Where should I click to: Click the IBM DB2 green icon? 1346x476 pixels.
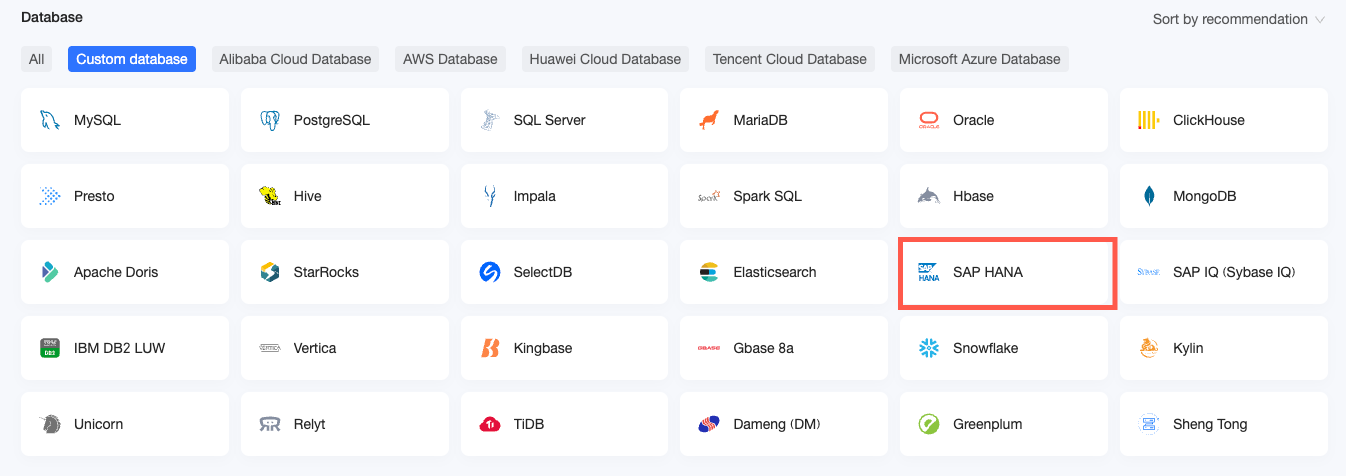pos(49,348)
